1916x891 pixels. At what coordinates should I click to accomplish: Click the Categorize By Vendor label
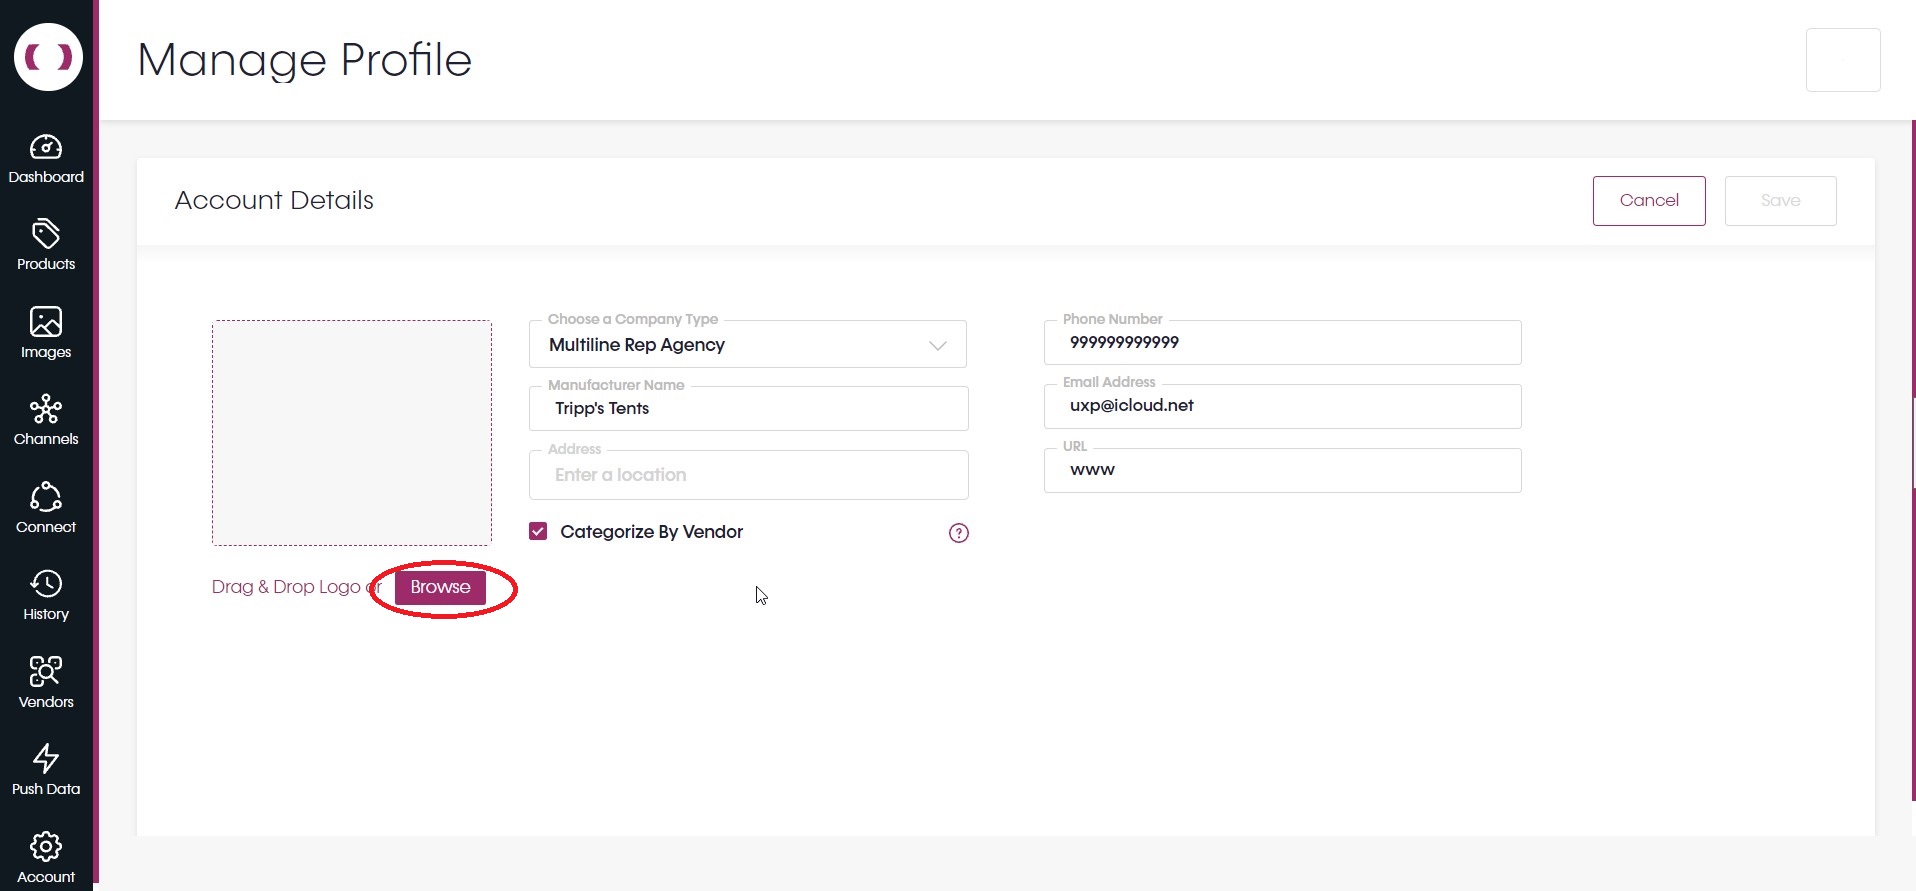pyautogui.click(x=651, y=532)
